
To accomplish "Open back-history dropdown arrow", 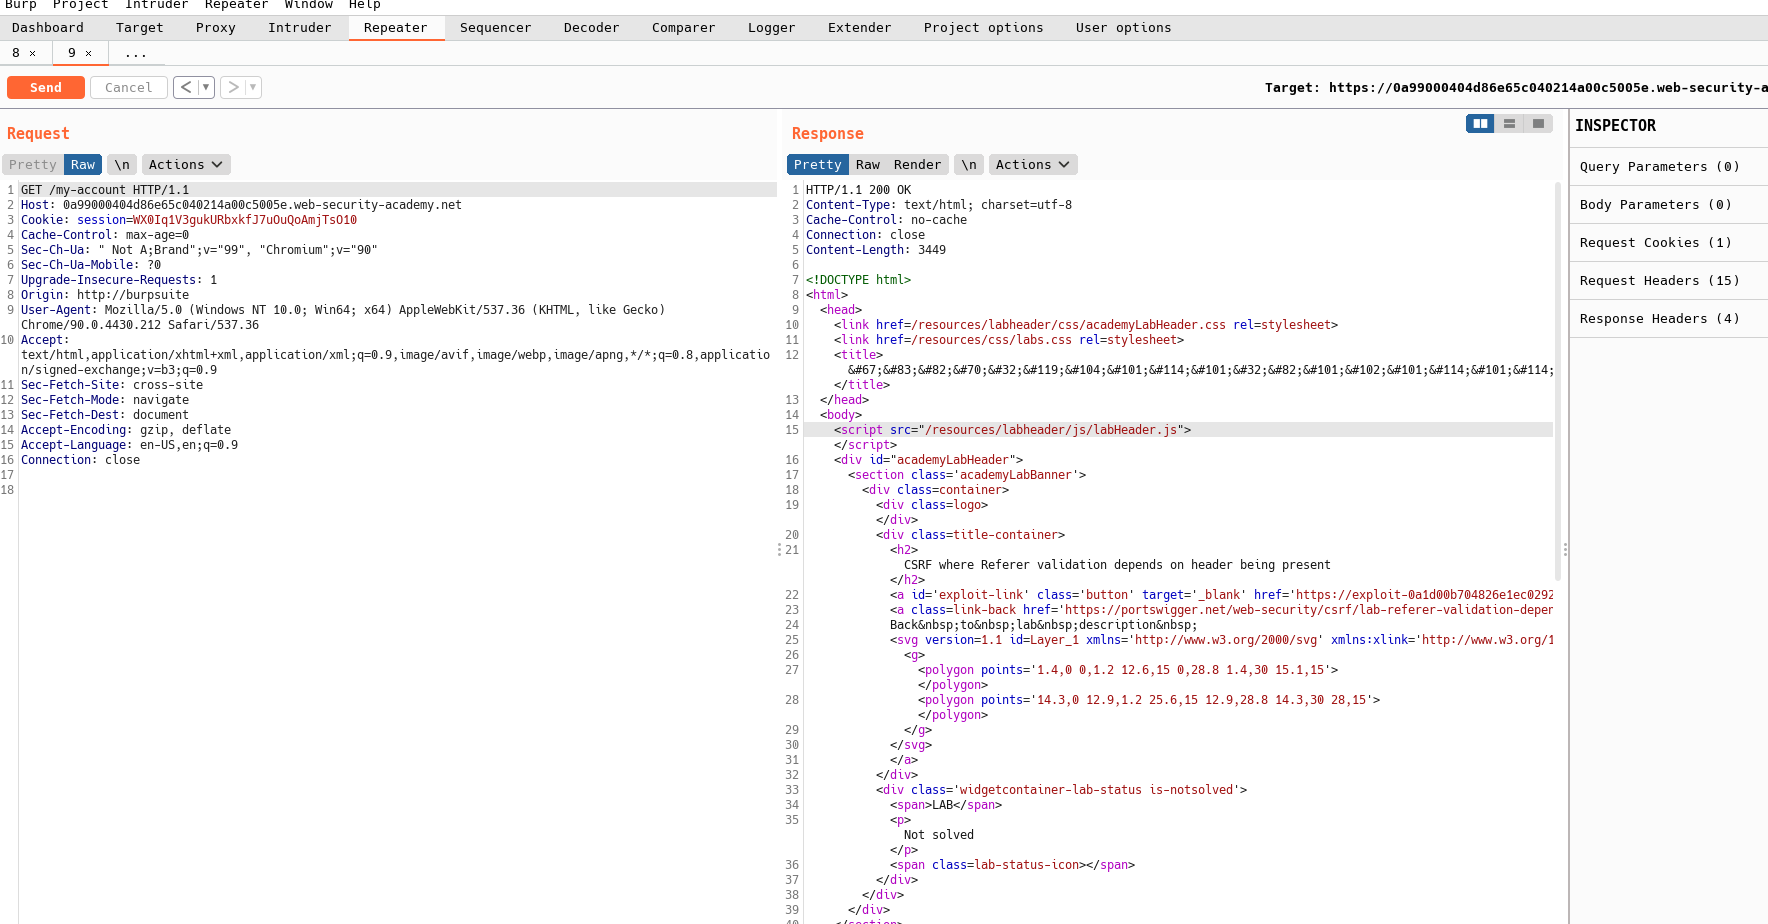I will tap(206, 88).
